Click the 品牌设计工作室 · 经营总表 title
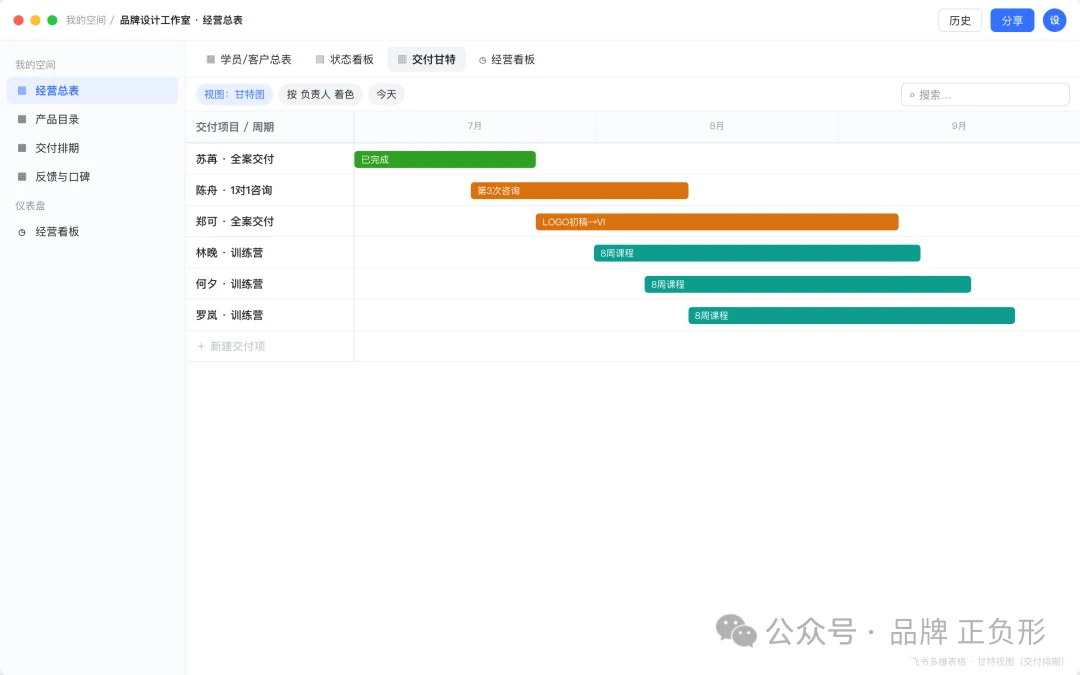 click(x=181, y=20)
